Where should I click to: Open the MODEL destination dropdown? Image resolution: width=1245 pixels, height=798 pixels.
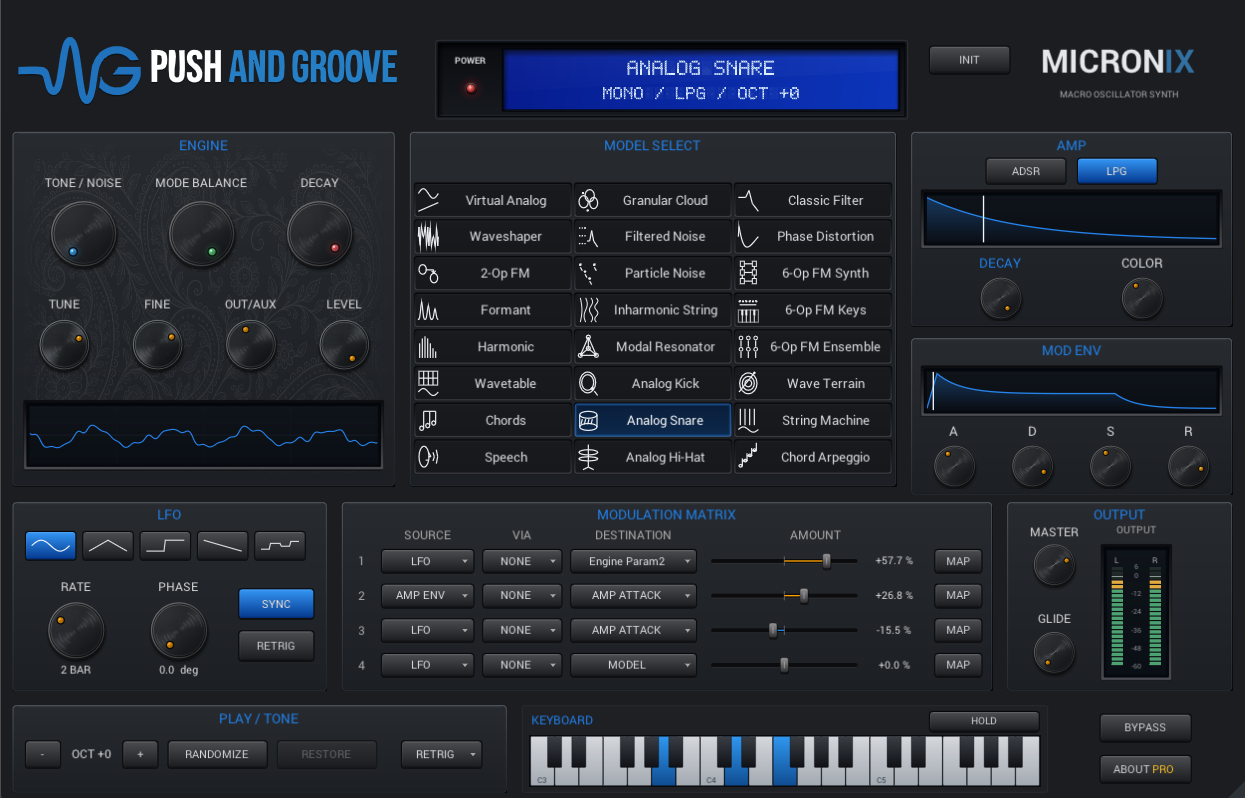click(633, 665)
